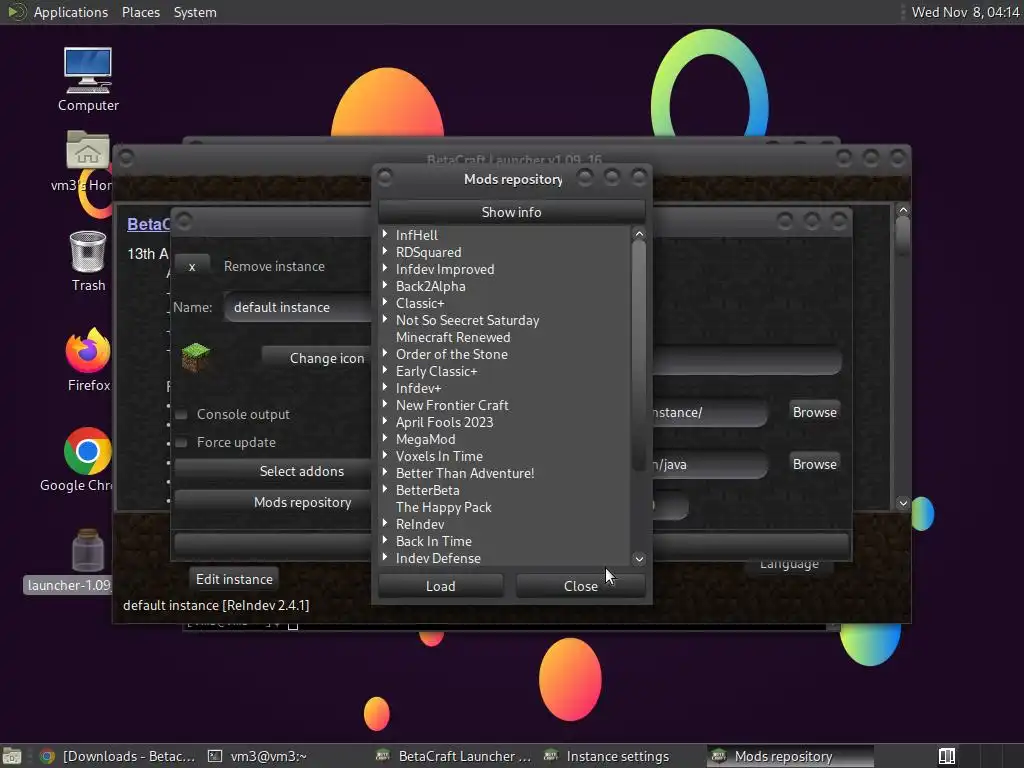Toggle the Force update checkbox
The image size is (1024, 768).
182,443
